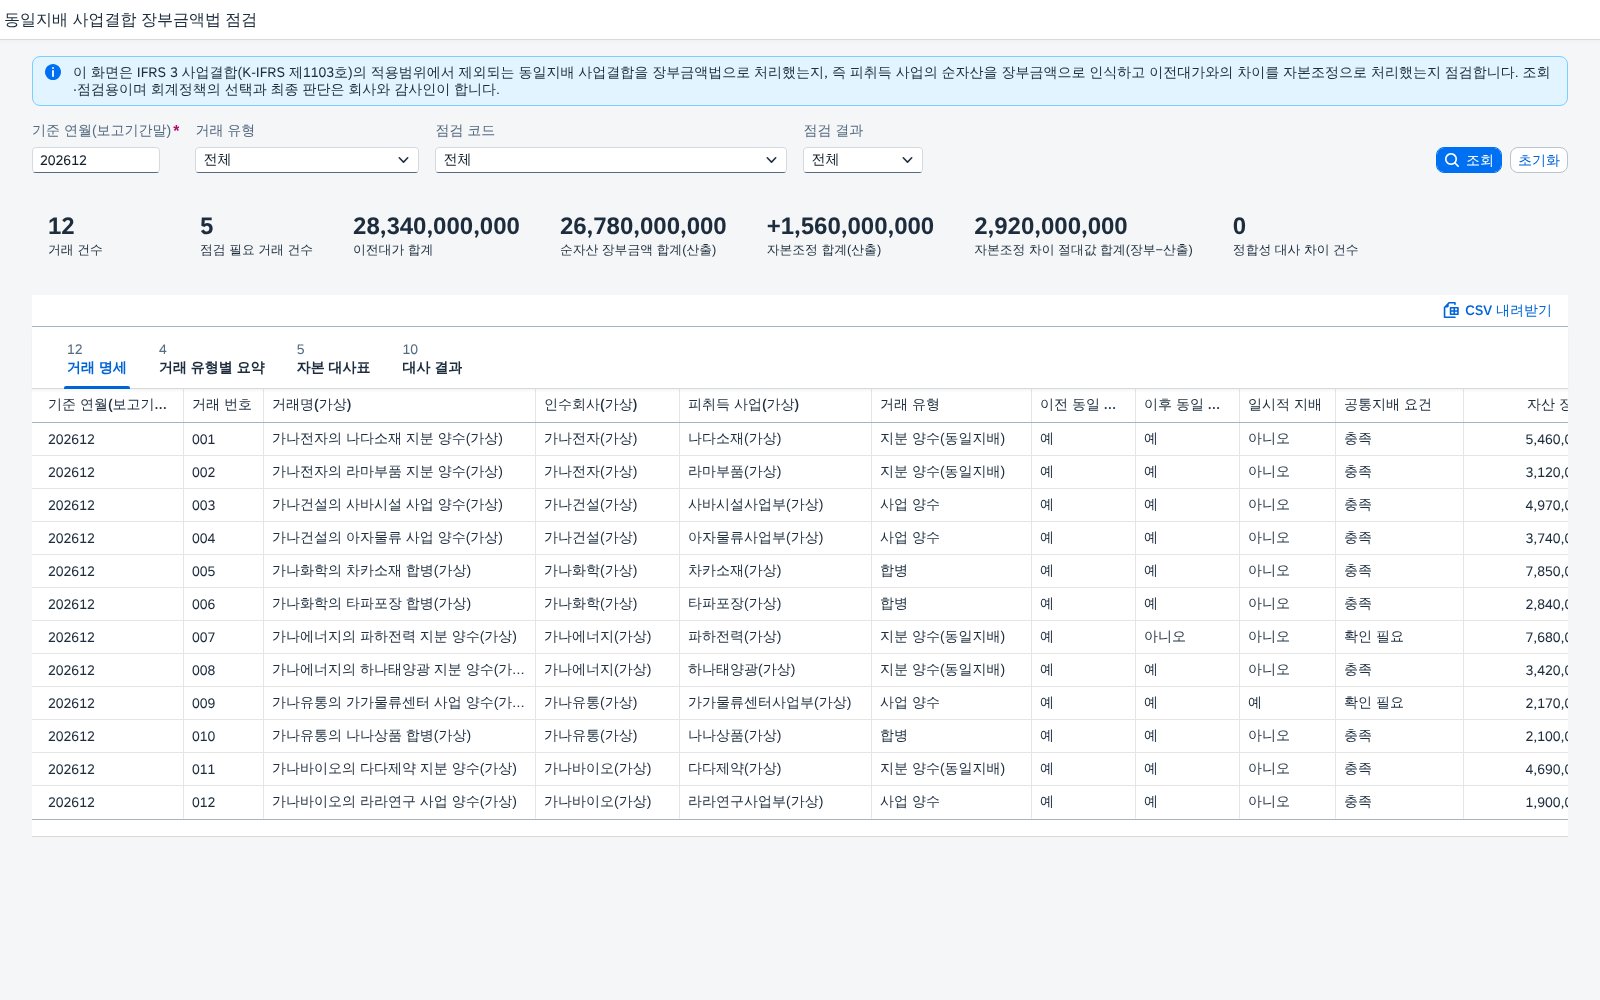Expand the 점검 코드 combo box
Viewport: 1600px width, 1000px height.
611,160
